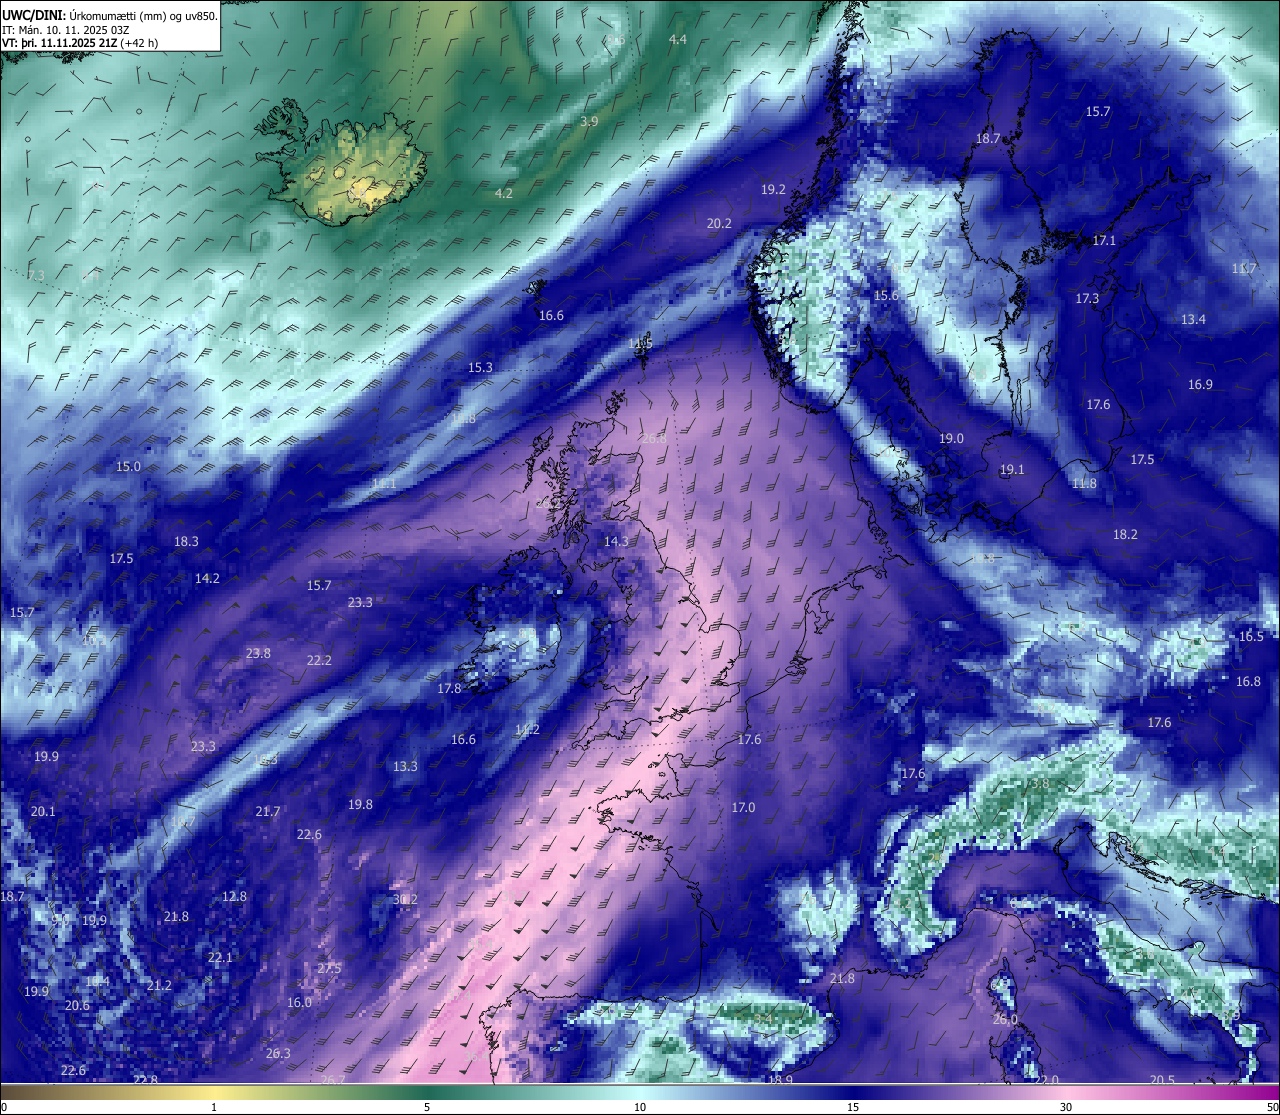The width and height of the screenshot is (1280, 1115).
Task: Click the 18.2 value label
Action: [x=1125, y=534]
